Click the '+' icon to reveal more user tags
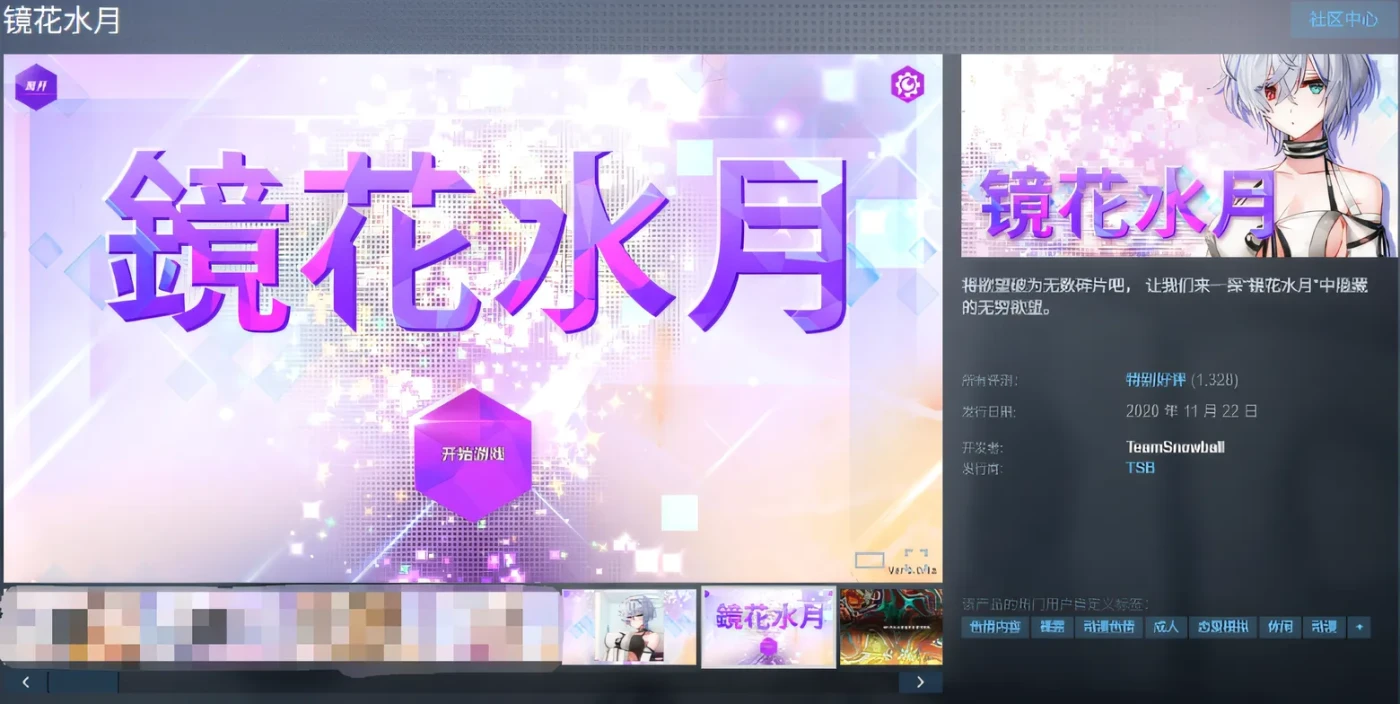Viewport: 1400px width, 704px height. (x=1360, y=627)
